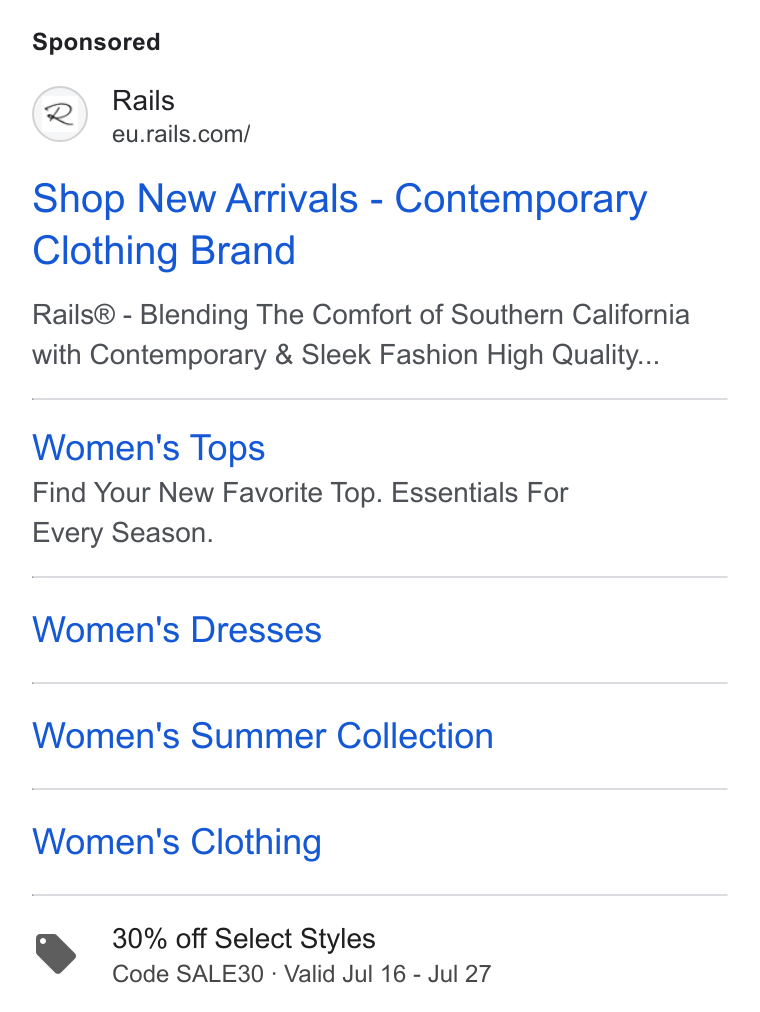The image size is (760, 1012).
Task: Click the 'Every Season.' description line
Action: click(123, 533)
